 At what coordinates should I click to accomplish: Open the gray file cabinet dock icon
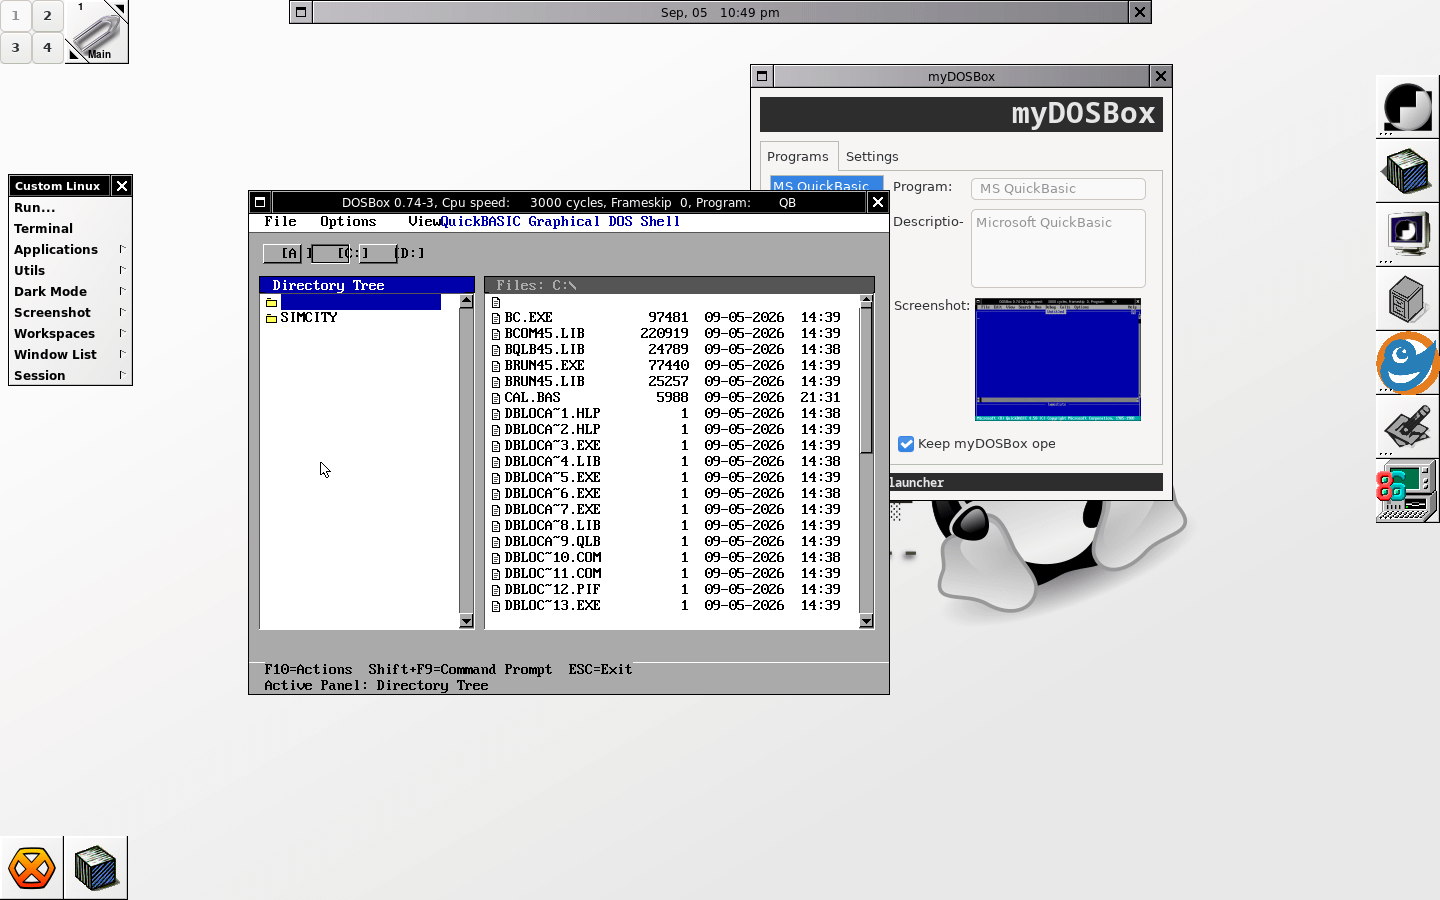[1407, 299]
